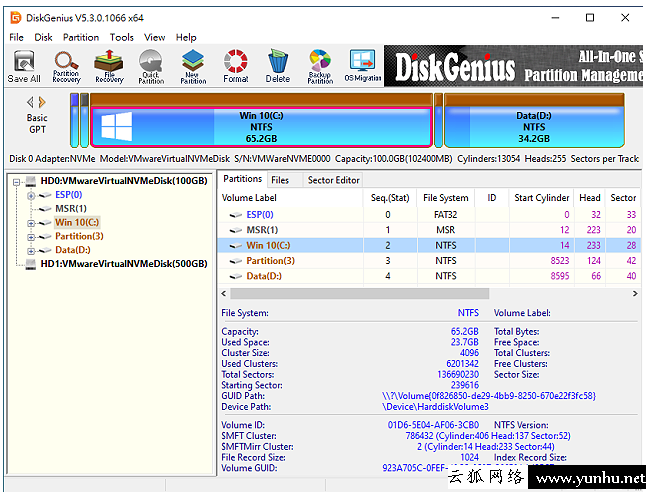649x500 pixels.
Task: Click the partition table's left scroll arrow
Action: click(224, 293)
